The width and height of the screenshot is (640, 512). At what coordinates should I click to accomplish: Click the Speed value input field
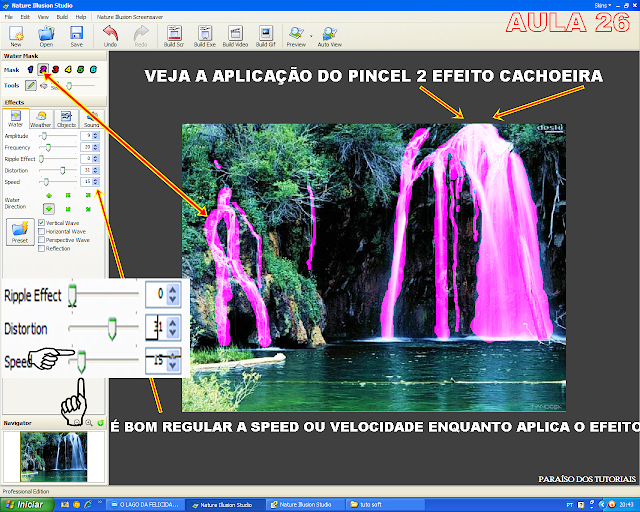click(x=86, y=182)
